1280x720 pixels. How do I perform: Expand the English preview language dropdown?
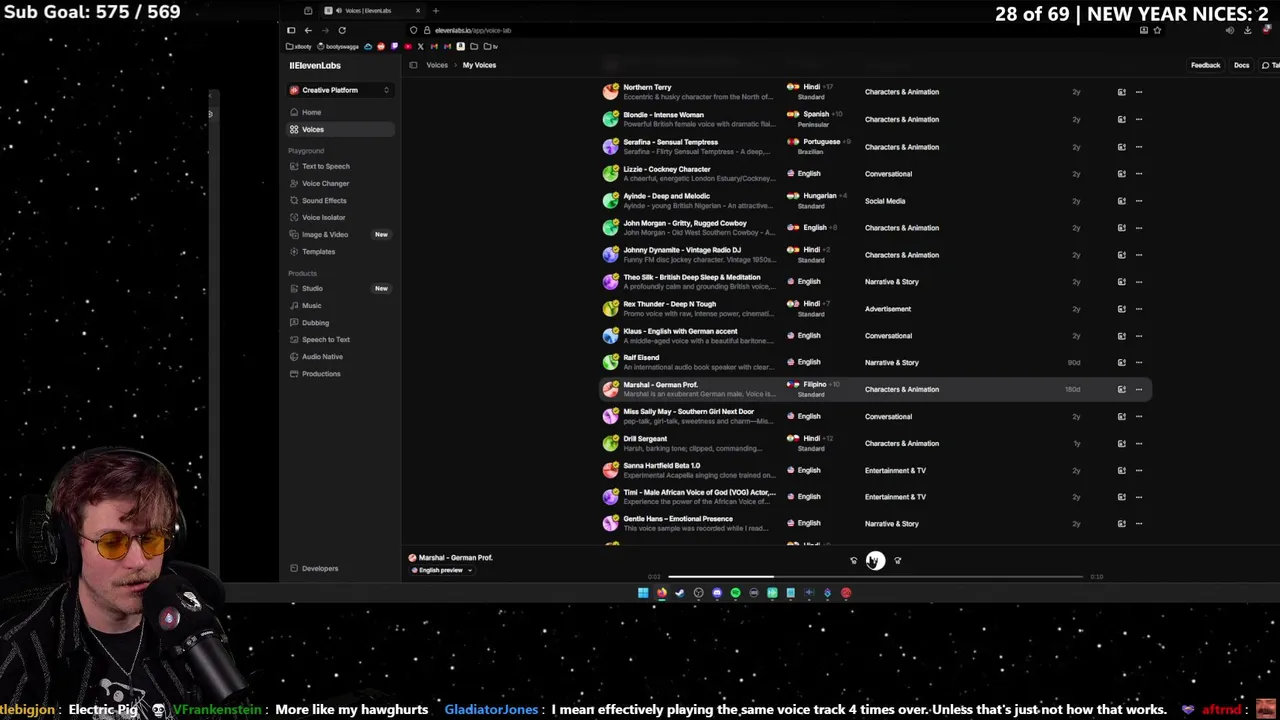tap(441, 570)
